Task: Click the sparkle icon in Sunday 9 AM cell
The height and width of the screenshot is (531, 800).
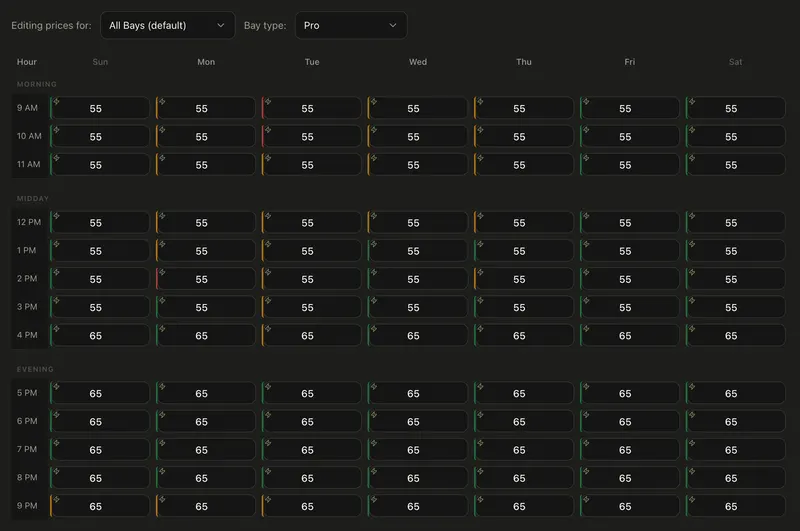Action: click(x=57, y=102)
